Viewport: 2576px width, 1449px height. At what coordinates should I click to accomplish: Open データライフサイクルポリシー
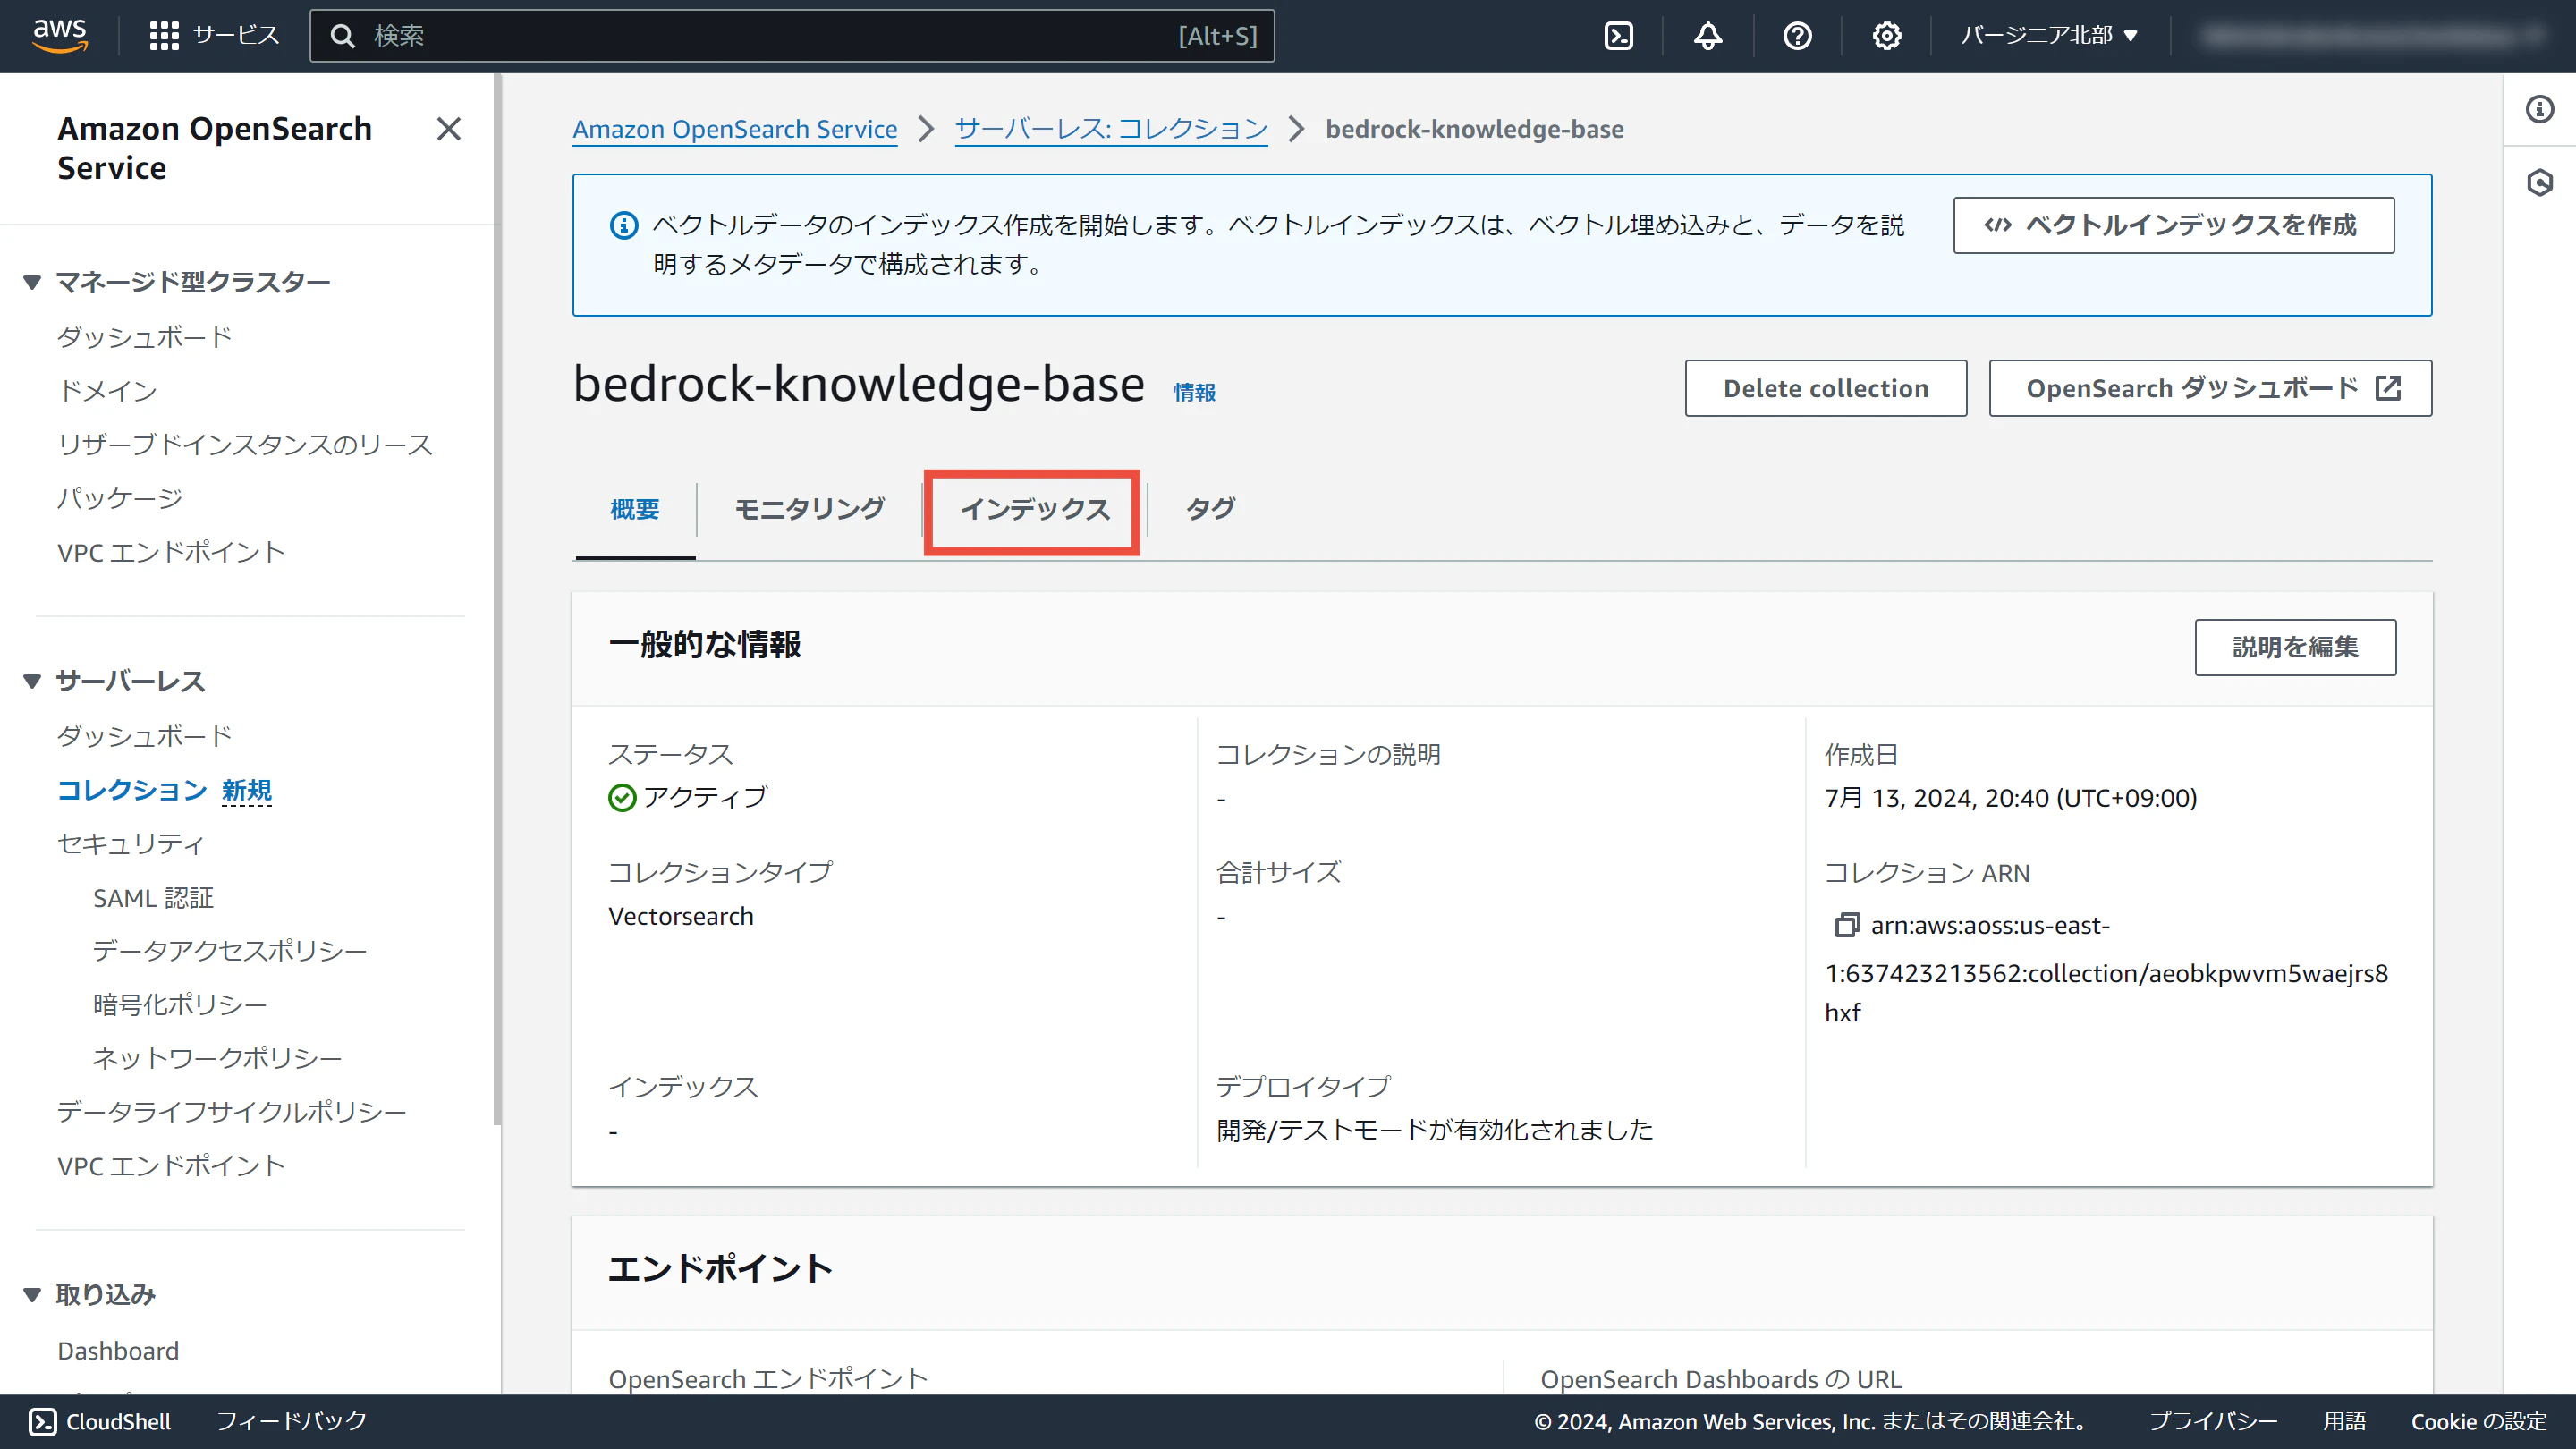point(232,1112)
